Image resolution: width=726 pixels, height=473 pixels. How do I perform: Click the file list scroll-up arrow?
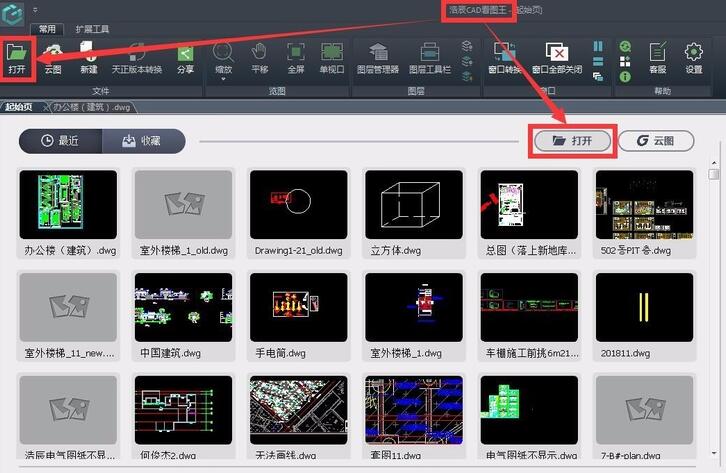pos(713,163)
